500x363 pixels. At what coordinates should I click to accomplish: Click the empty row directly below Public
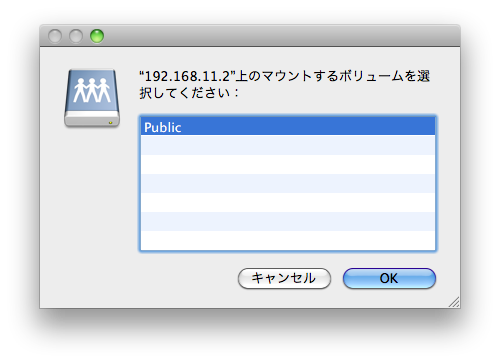point(288,145)
